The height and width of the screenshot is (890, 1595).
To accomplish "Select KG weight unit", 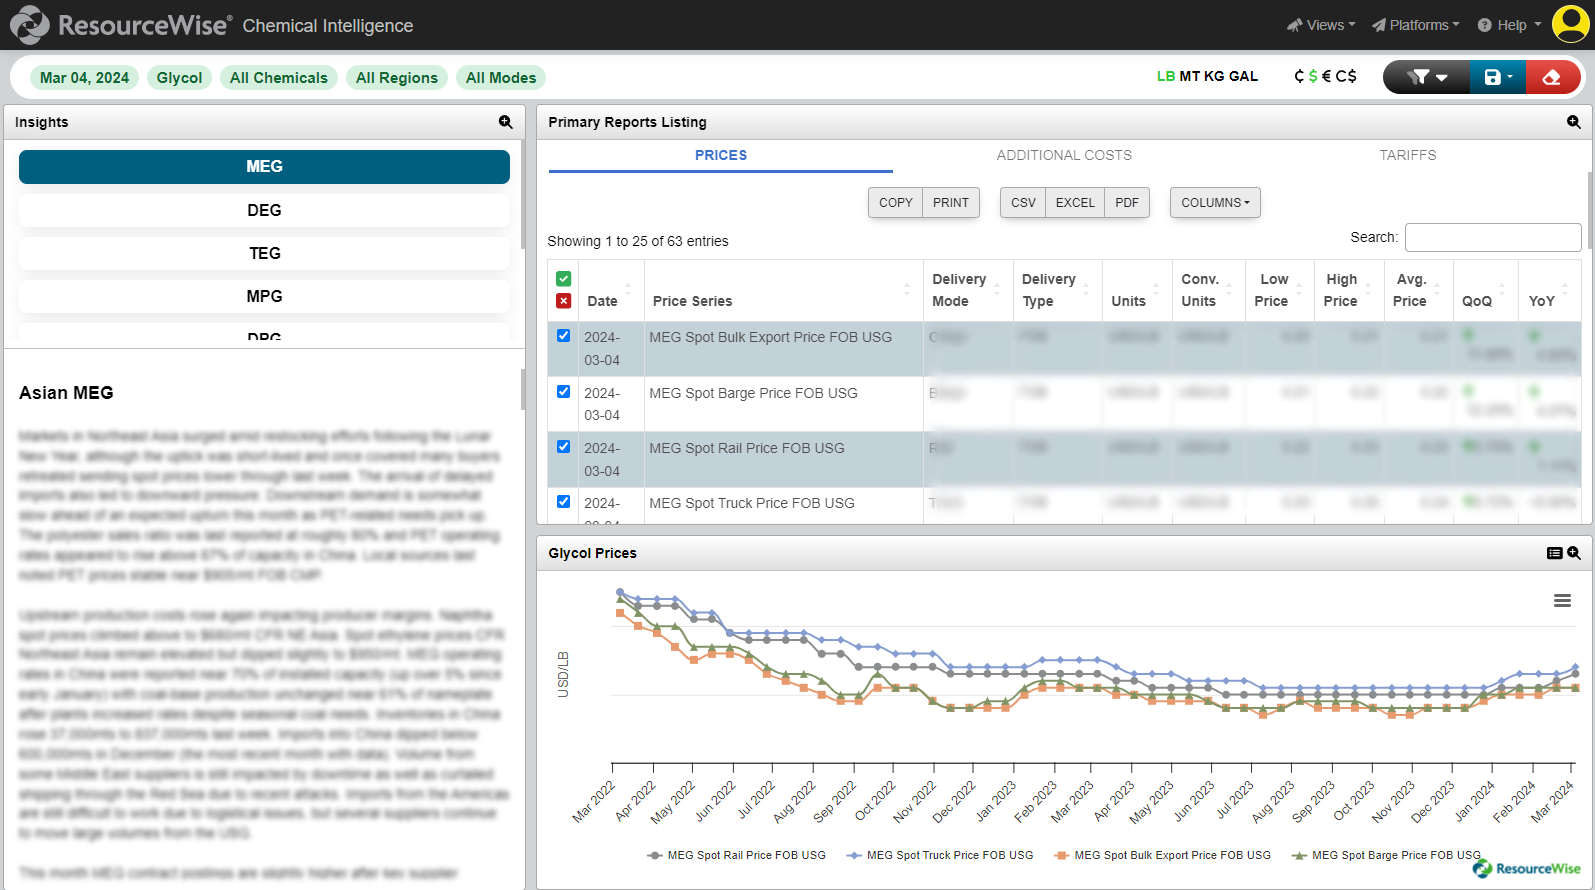I will tap(1214, 76).
